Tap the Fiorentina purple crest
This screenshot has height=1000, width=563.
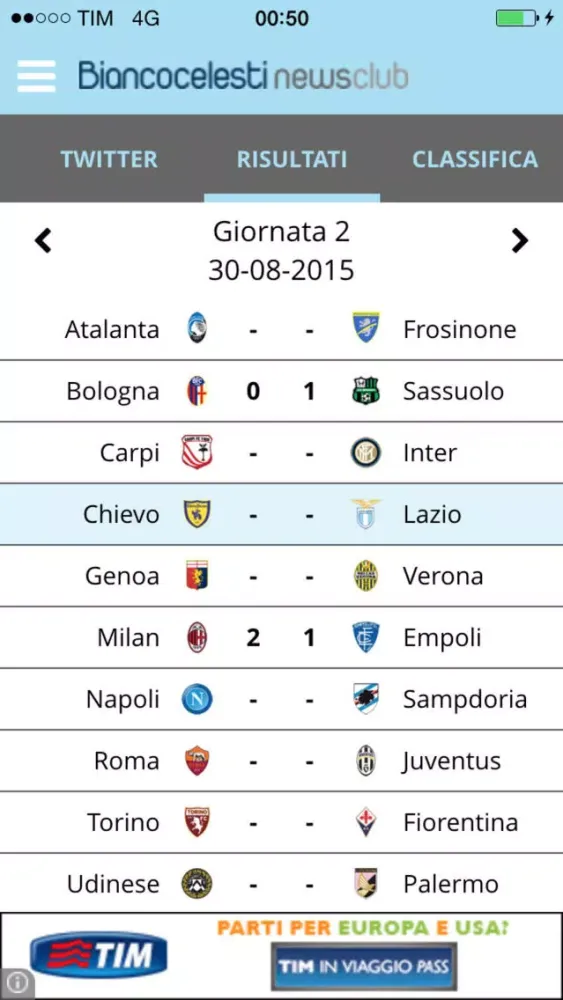365,822
